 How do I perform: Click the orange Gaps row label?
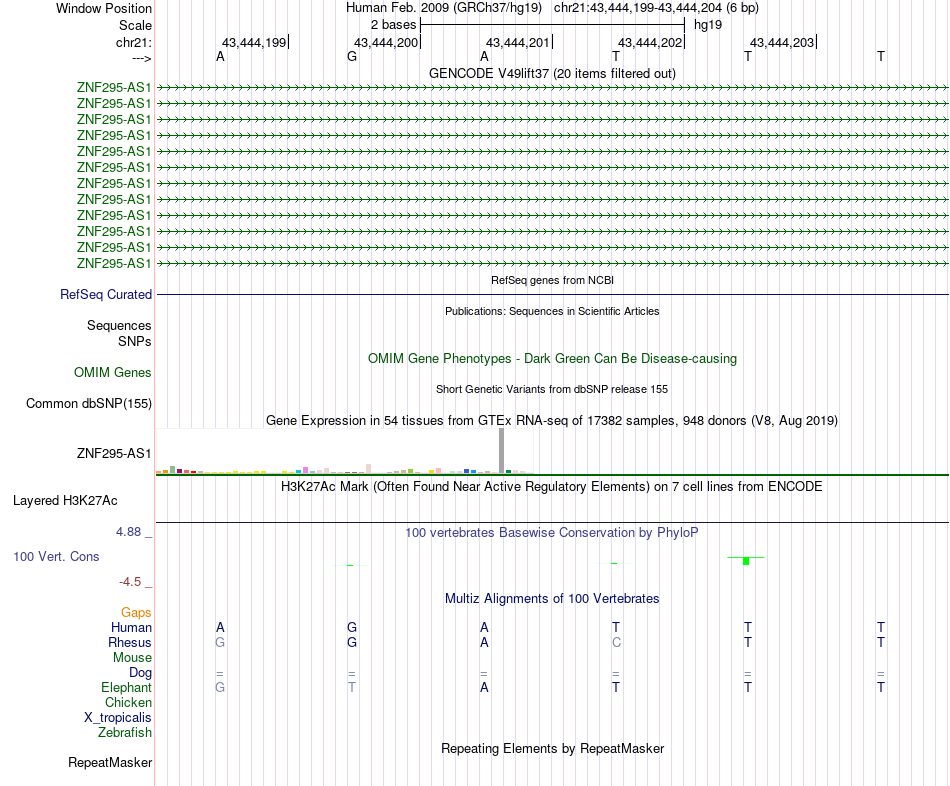click(136, 613)
